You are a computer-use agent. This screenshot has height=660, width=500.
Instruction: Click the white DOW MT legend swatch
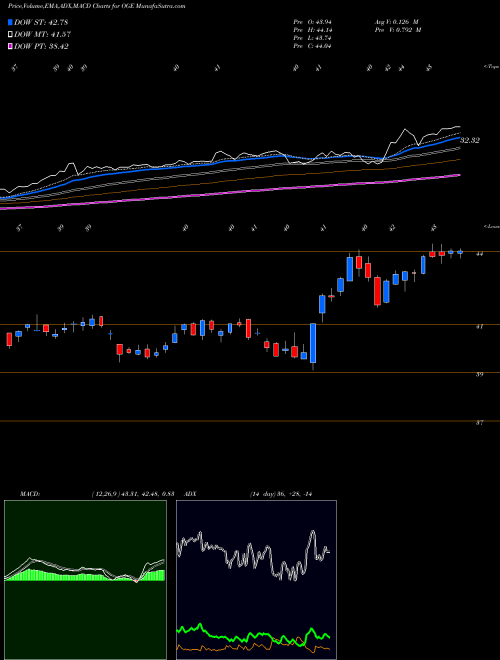click(11, 35)
